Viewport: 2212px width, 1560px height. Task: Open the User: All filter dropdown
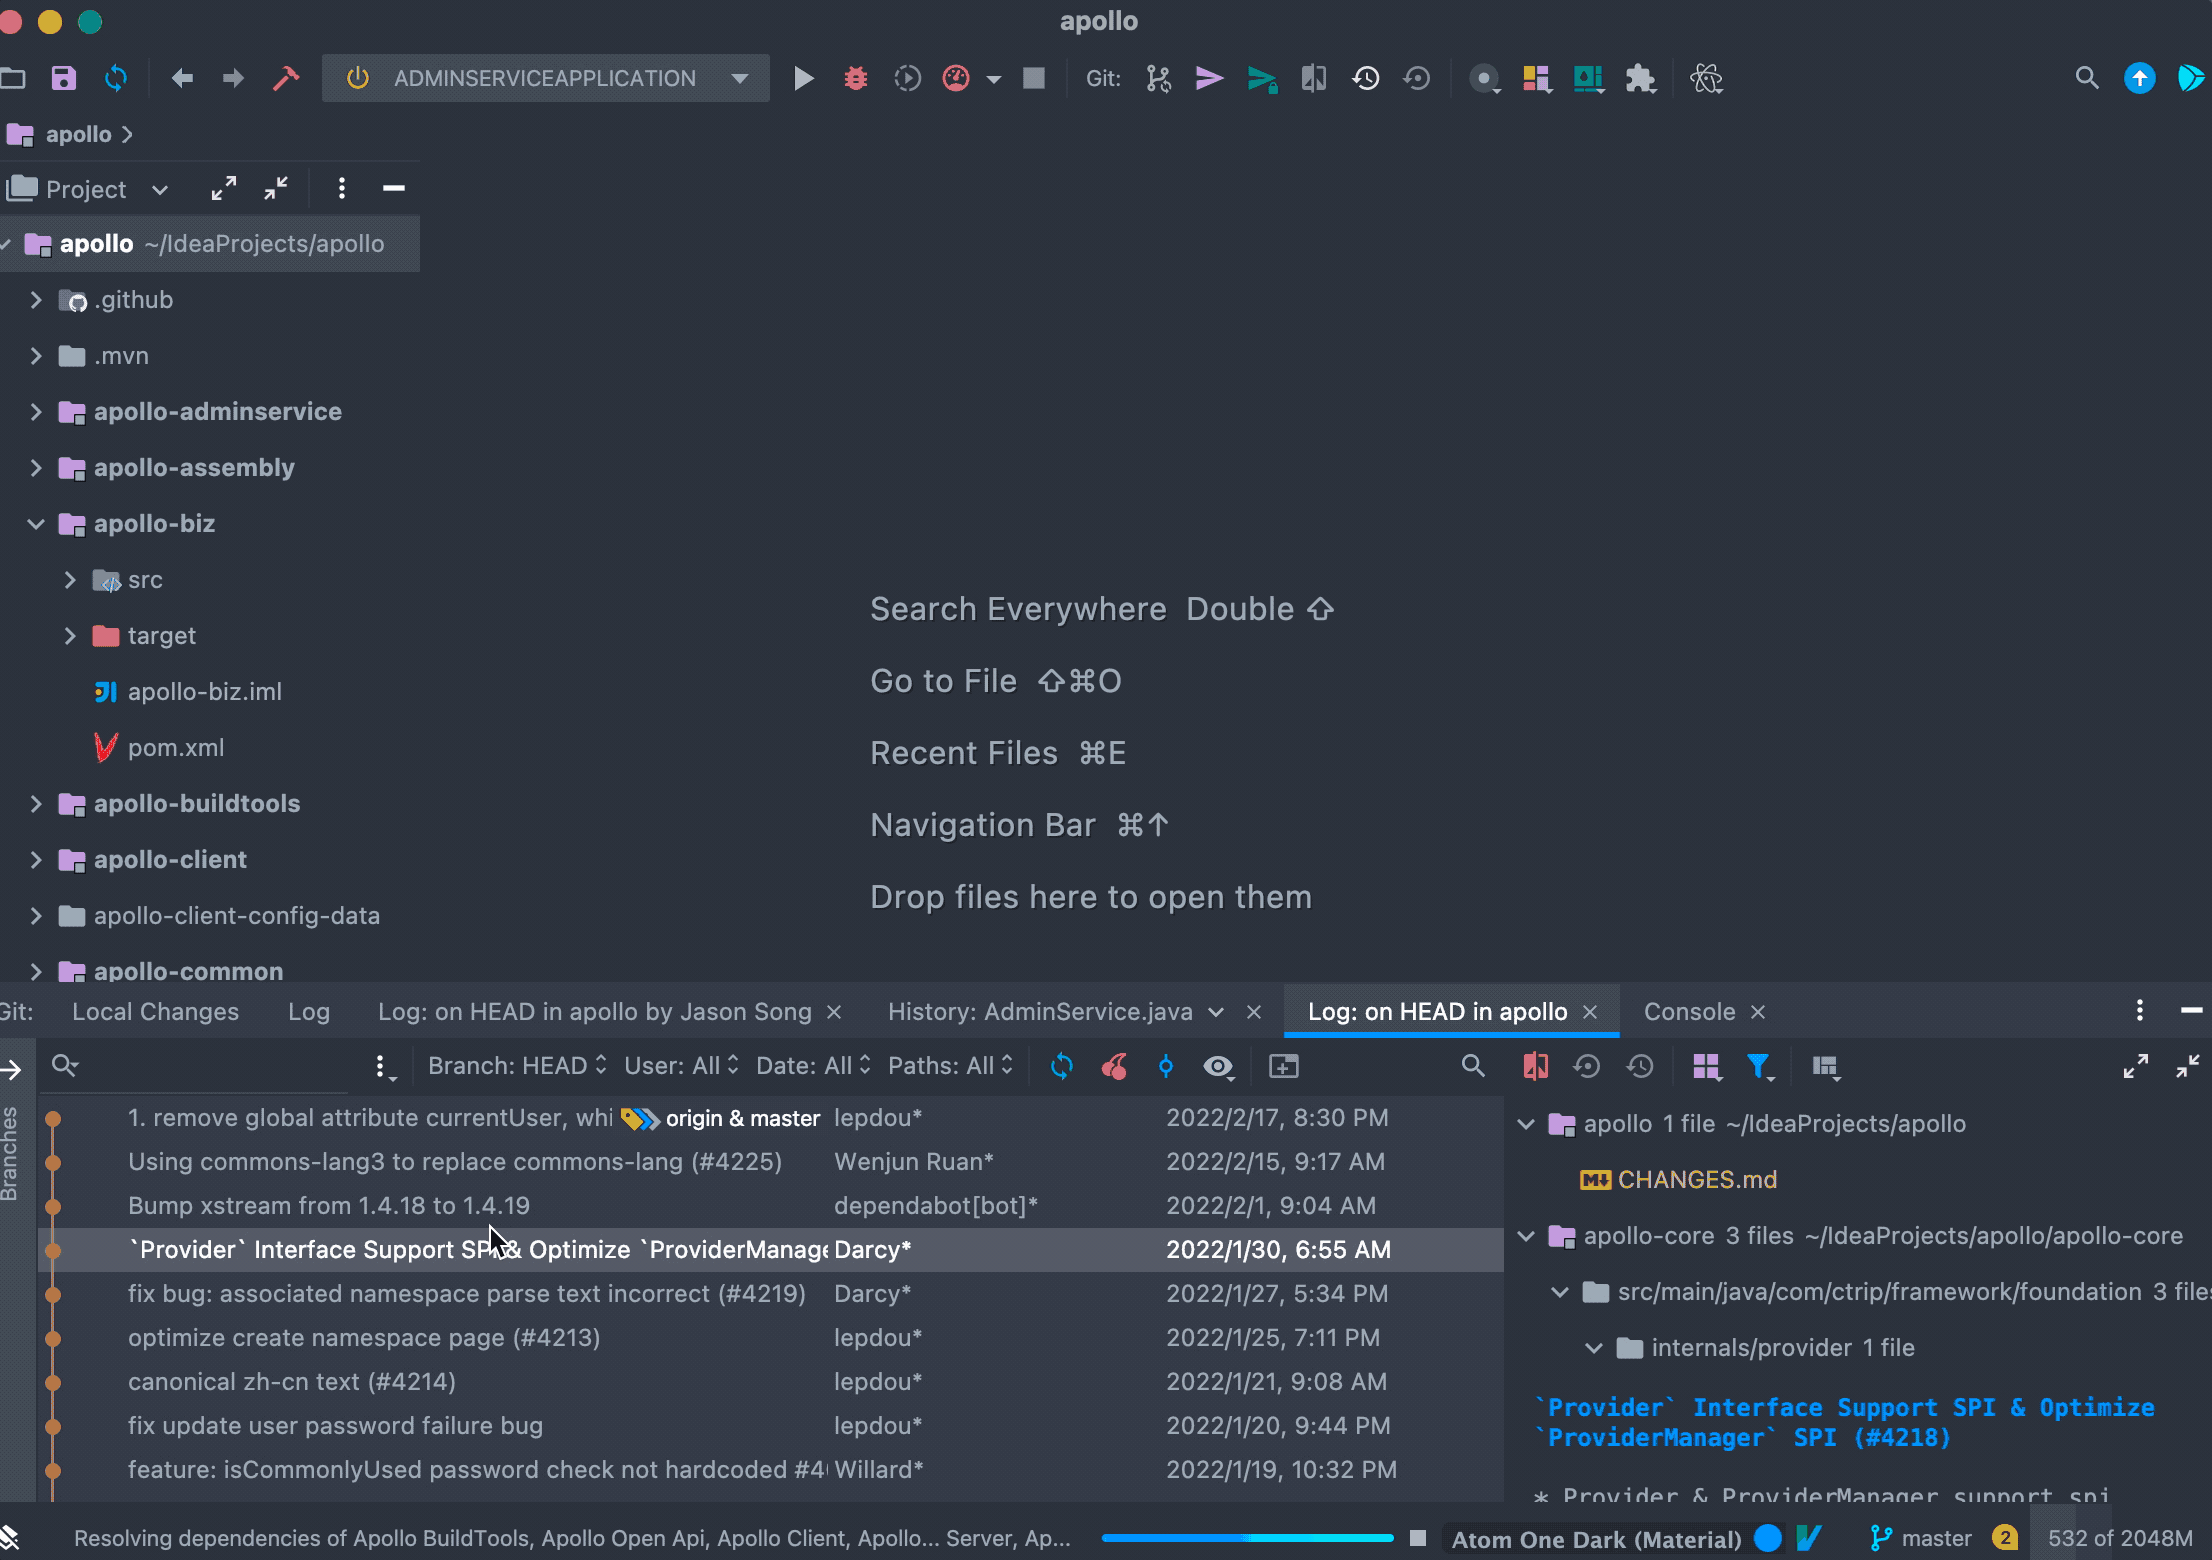pyautogui.click(x=681, y=1066)
